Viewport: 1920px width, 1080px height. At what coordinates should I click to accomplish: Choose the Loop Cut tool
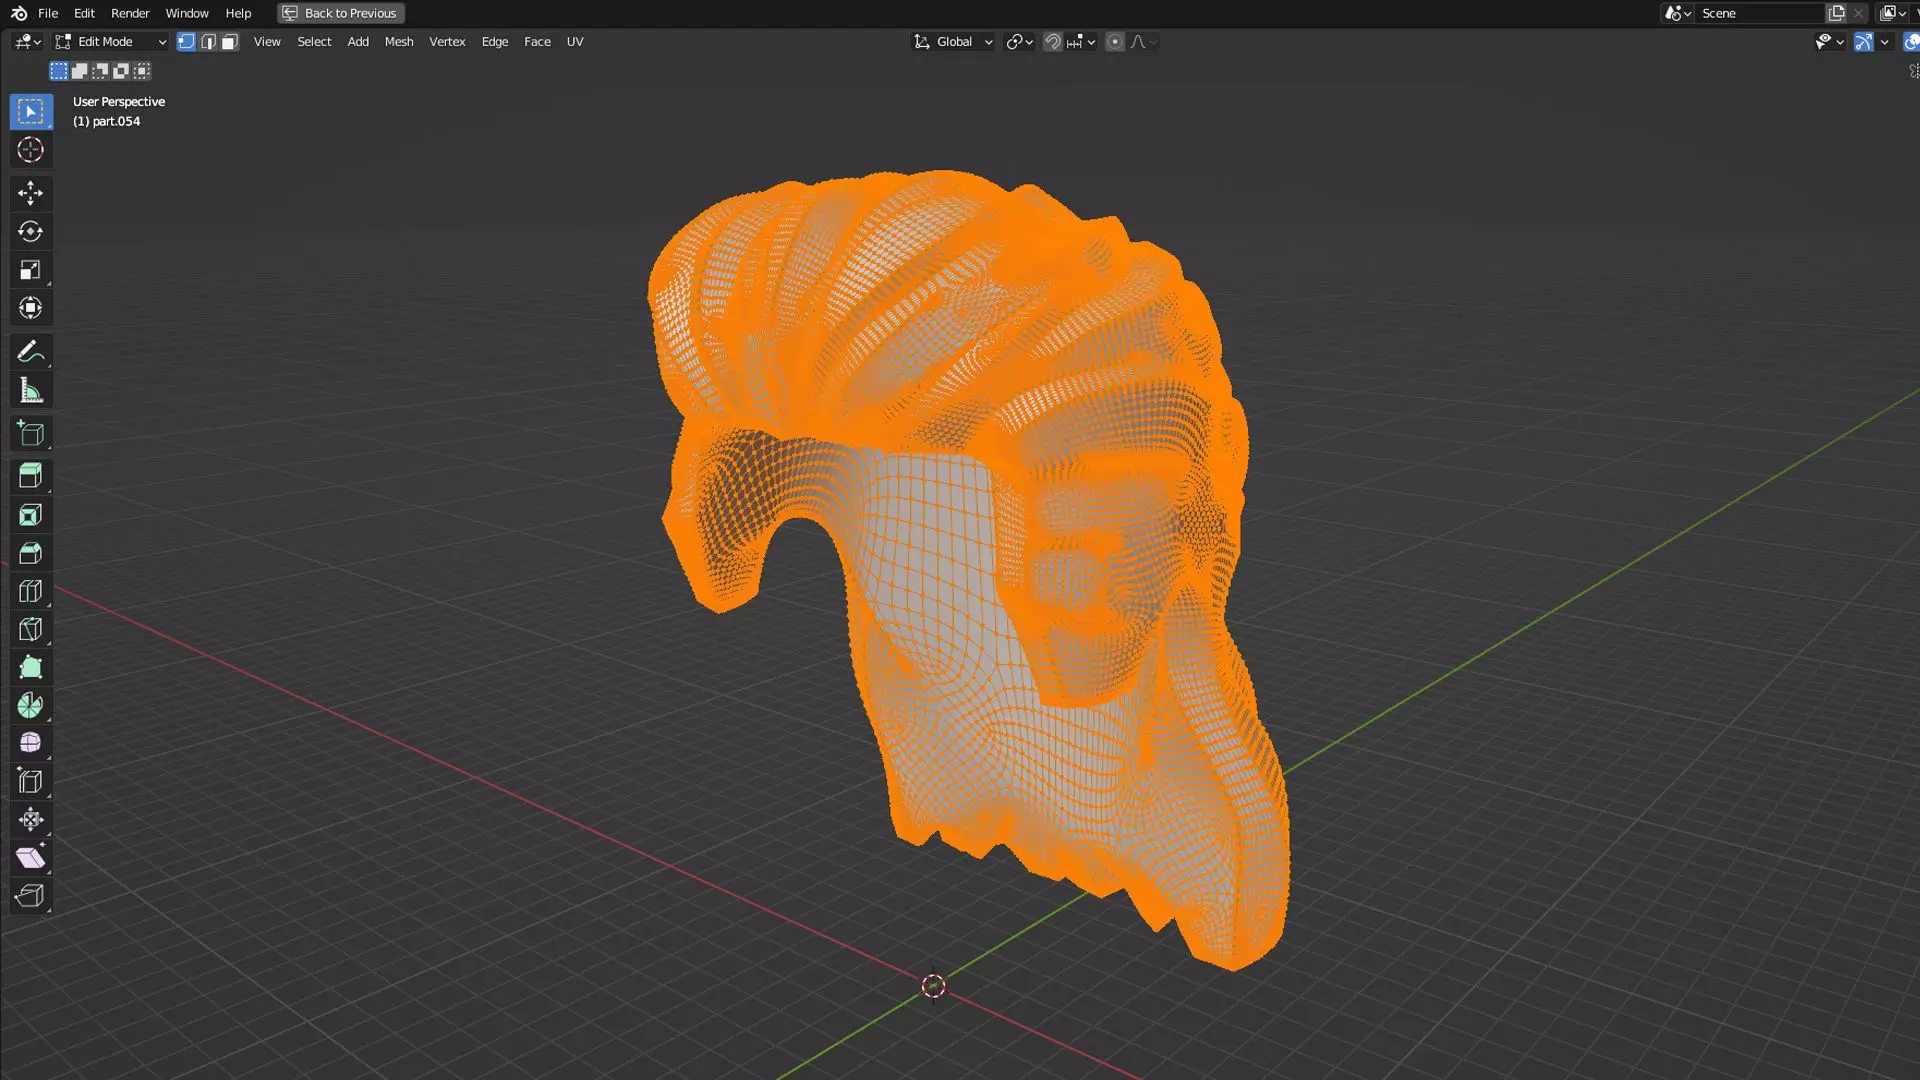coord(31,591)
